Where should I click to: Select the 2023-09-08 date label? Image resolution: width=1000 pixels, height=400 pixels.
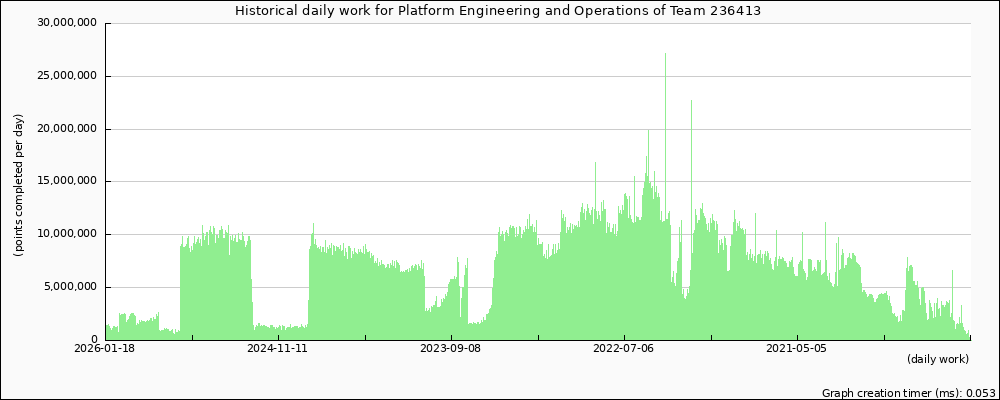tap(451, 349)
